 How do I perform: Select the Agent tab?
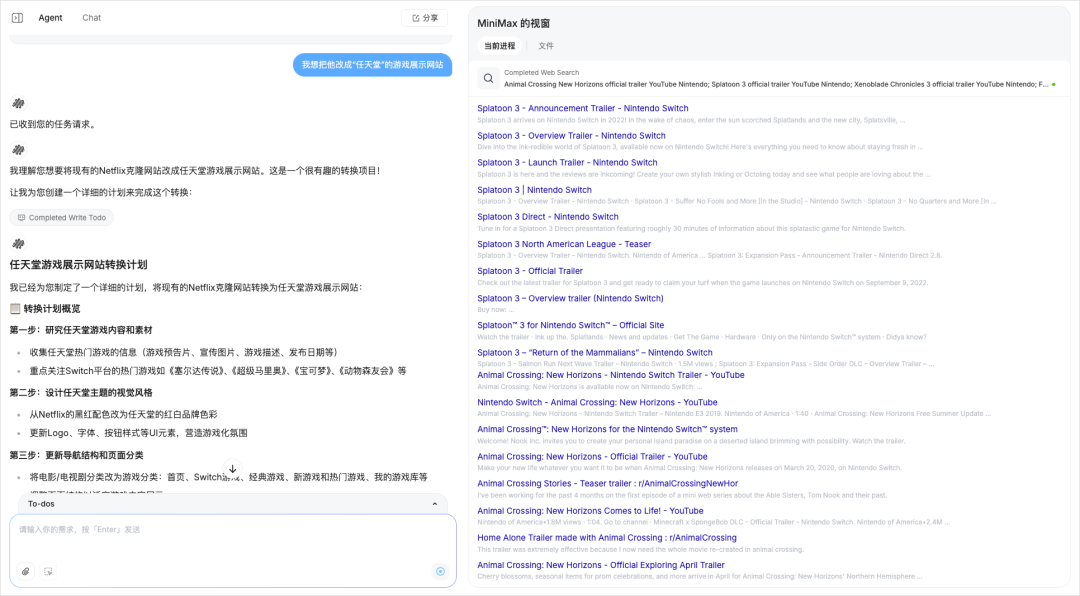50,17
